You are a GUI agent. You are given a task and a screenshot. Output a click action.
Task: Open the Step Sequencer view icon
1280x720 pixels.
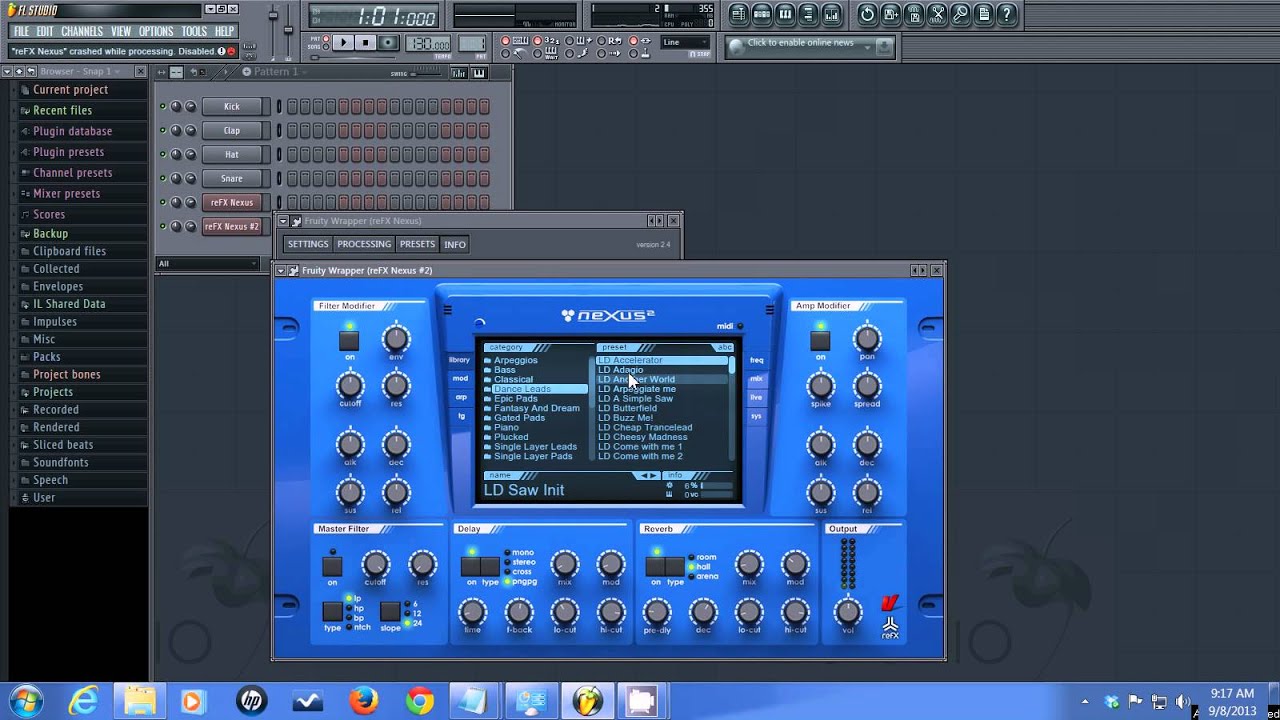tap(762, 14)
